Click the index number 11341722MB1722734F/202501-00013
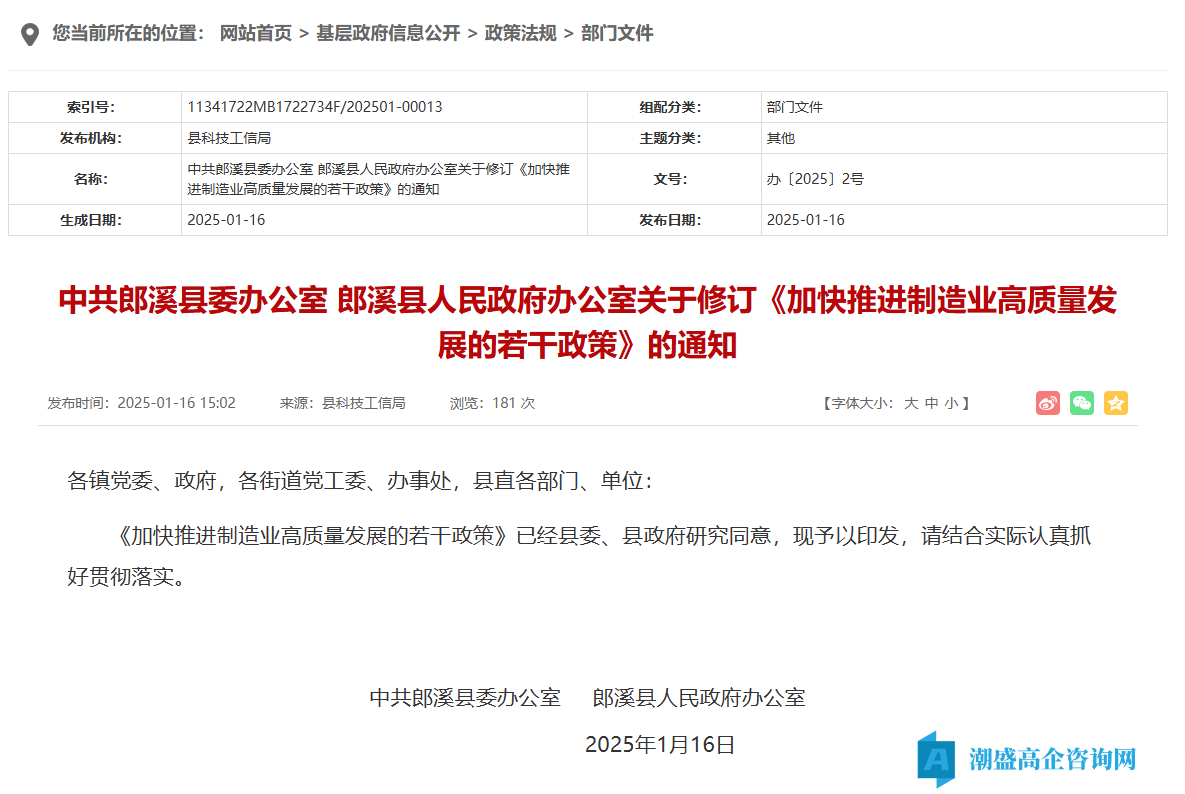Screen dimensions: 1185x794 point(315,107)
